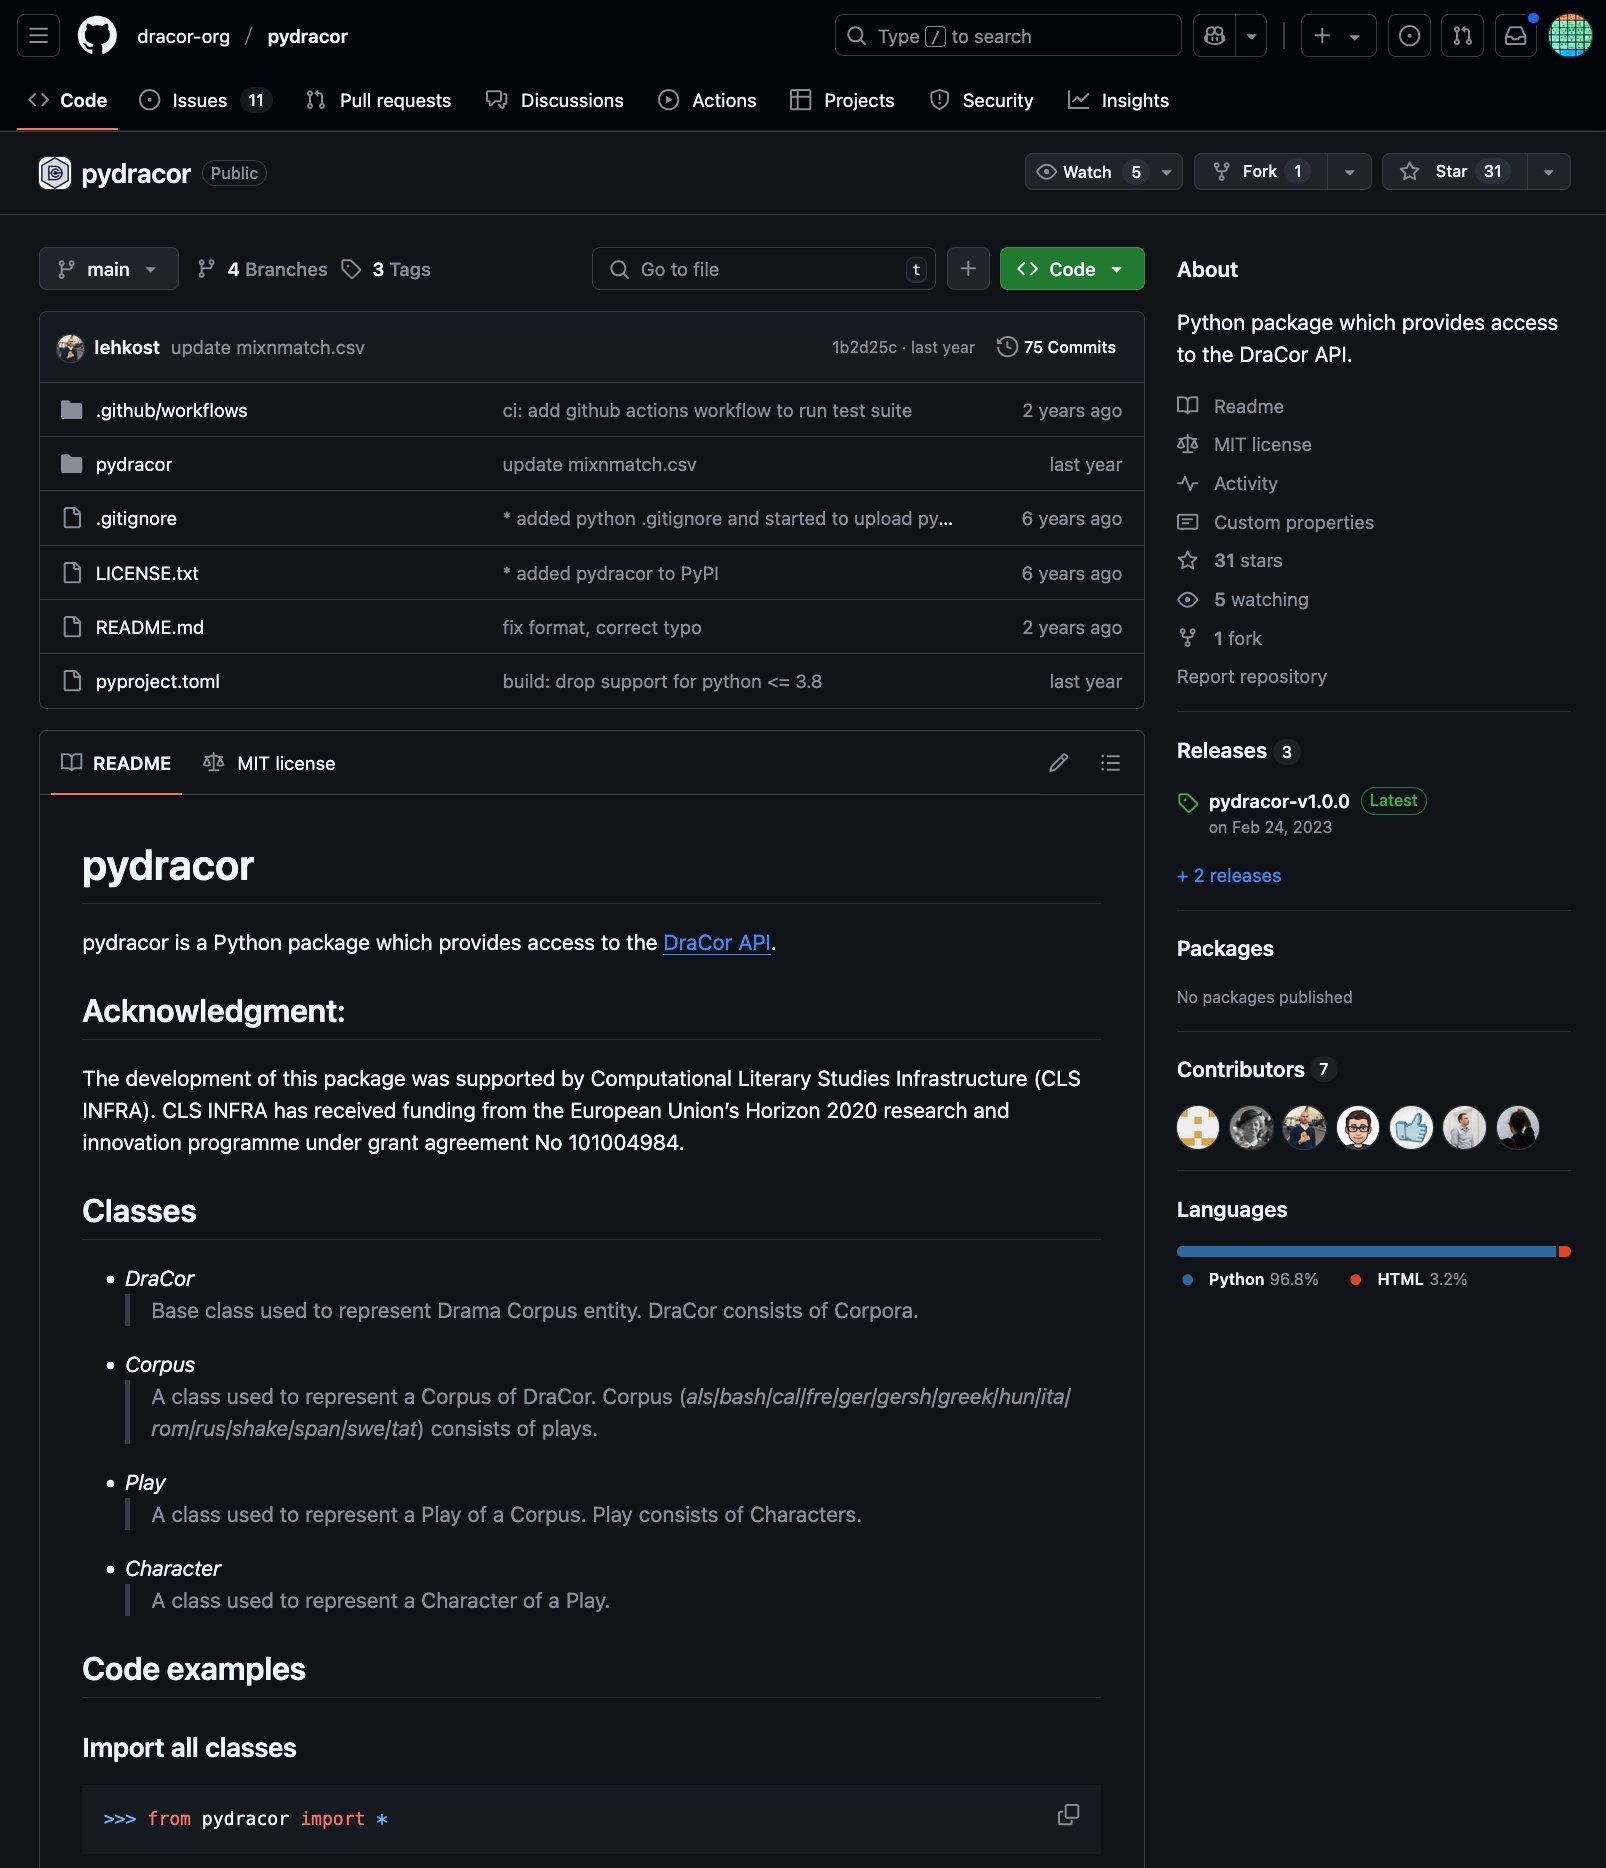
Task: Open the thumbs-up contributor avatar
Action: tap(1411, 1127)
